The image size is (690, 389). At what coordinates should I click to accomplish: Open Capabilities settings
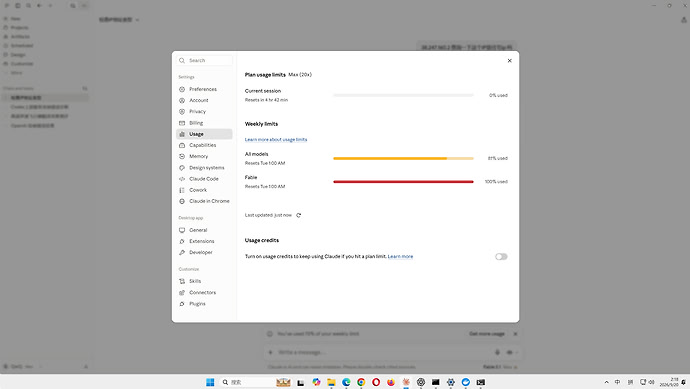click(204, 145)
